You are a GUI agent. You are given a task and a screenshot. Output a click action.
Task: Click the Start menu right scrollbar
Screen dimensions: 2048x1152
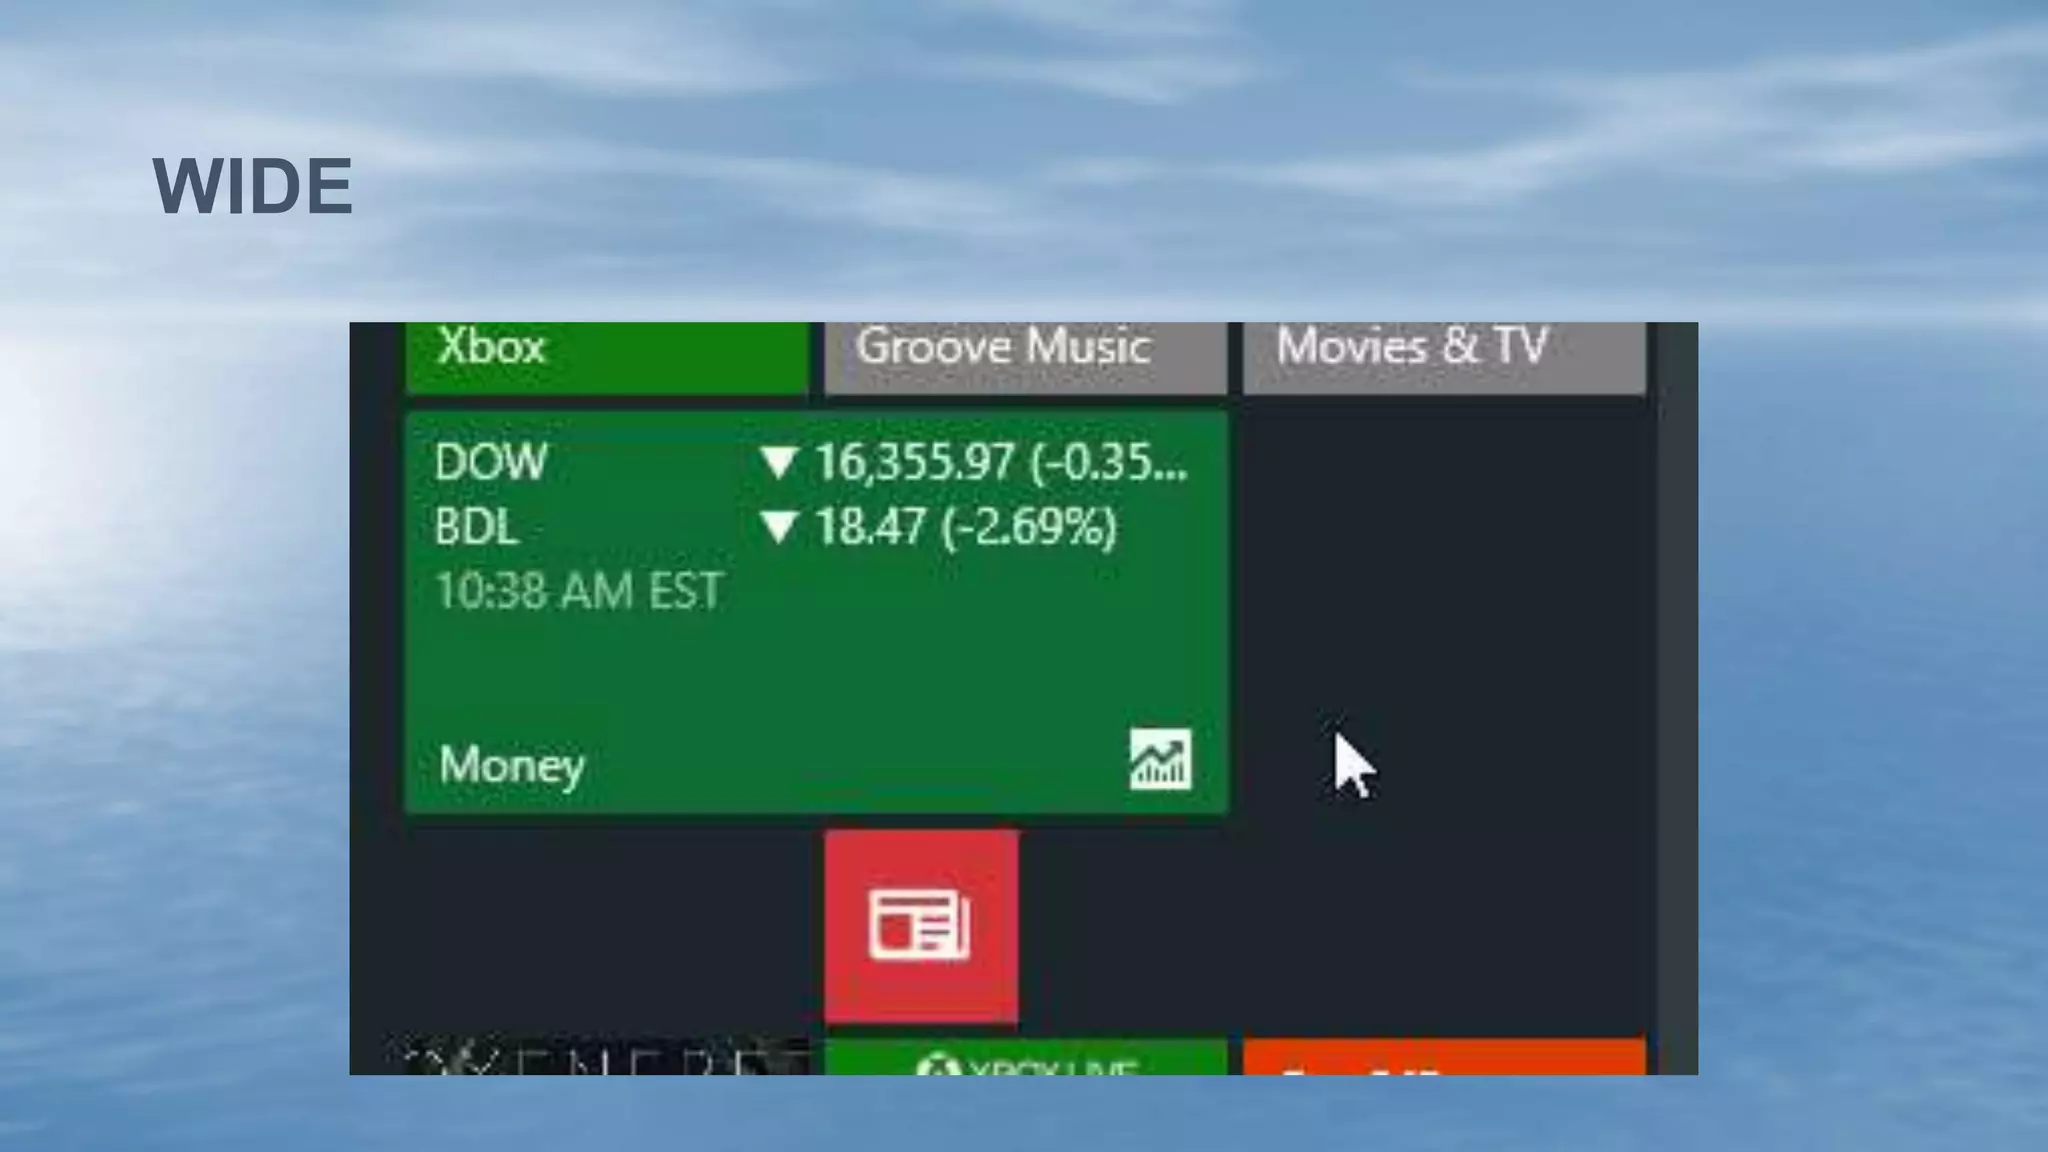tap(1677, 698)
